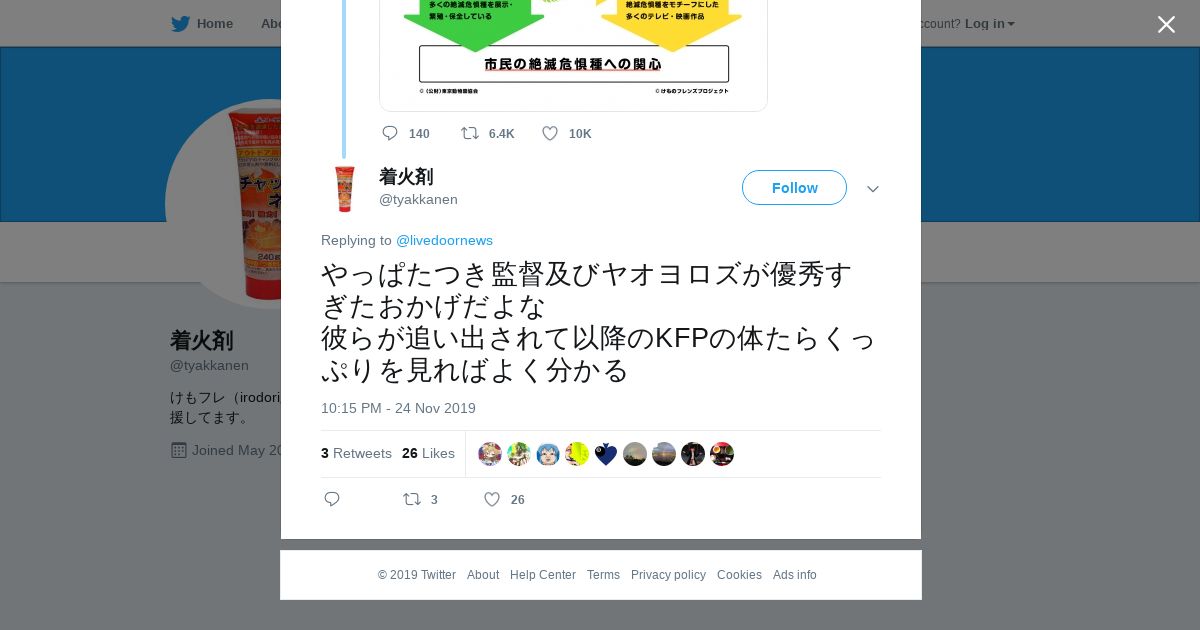Viewport: 1200px width, 630px height.
Task: Follow the 着火剤 account
Action: (794, 188)
